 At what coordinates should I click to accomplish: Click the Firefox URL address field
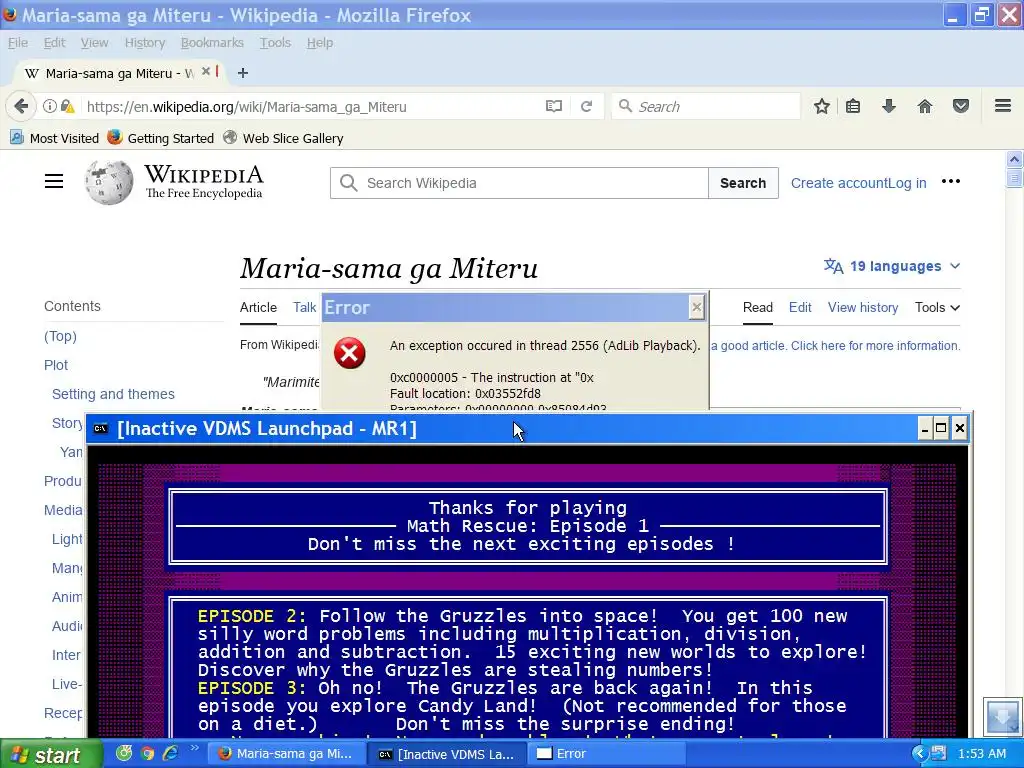(x=312, y=106)
